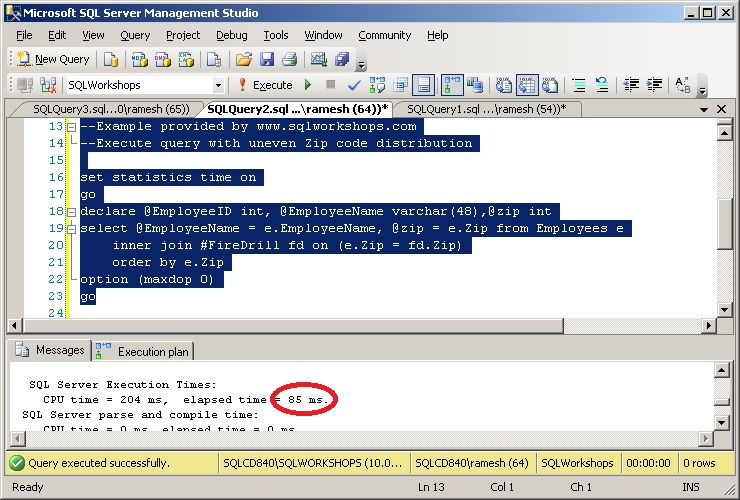
Task: Open the Help menu
Action: (437, 35)
